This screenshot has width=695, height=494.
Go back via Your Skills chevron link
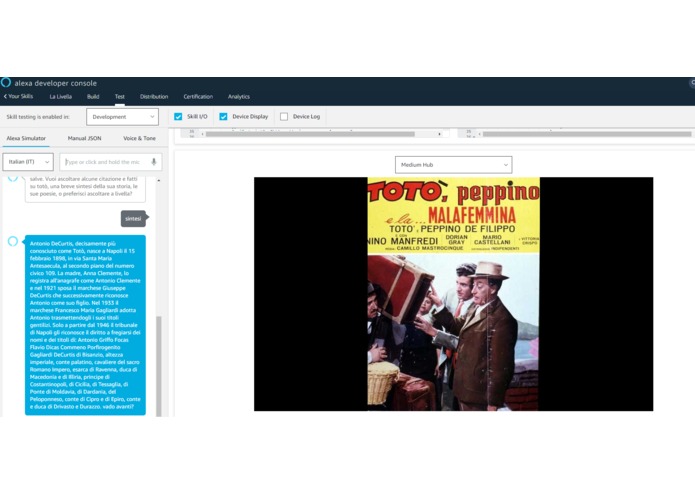[18, 96]
